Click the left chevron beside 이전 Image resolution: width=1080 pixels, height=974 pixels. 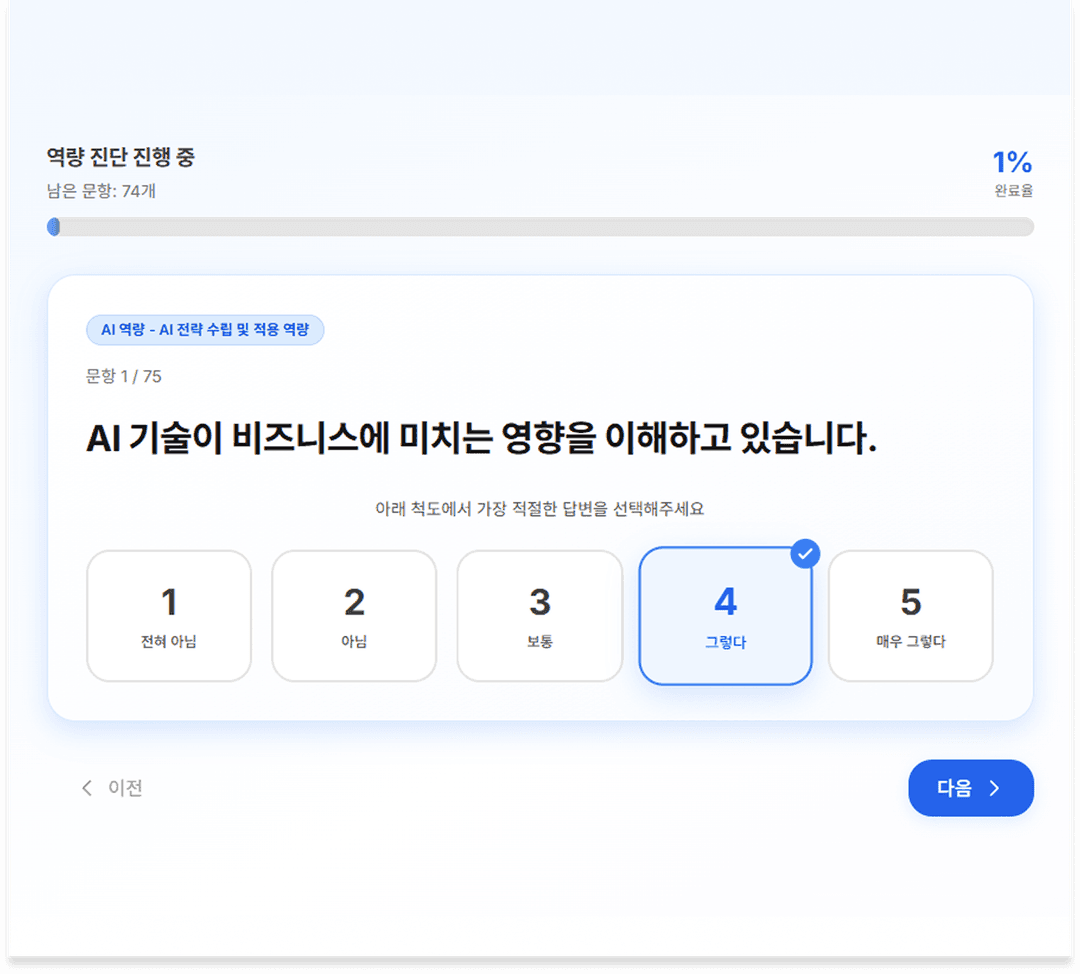coord(87,788)
